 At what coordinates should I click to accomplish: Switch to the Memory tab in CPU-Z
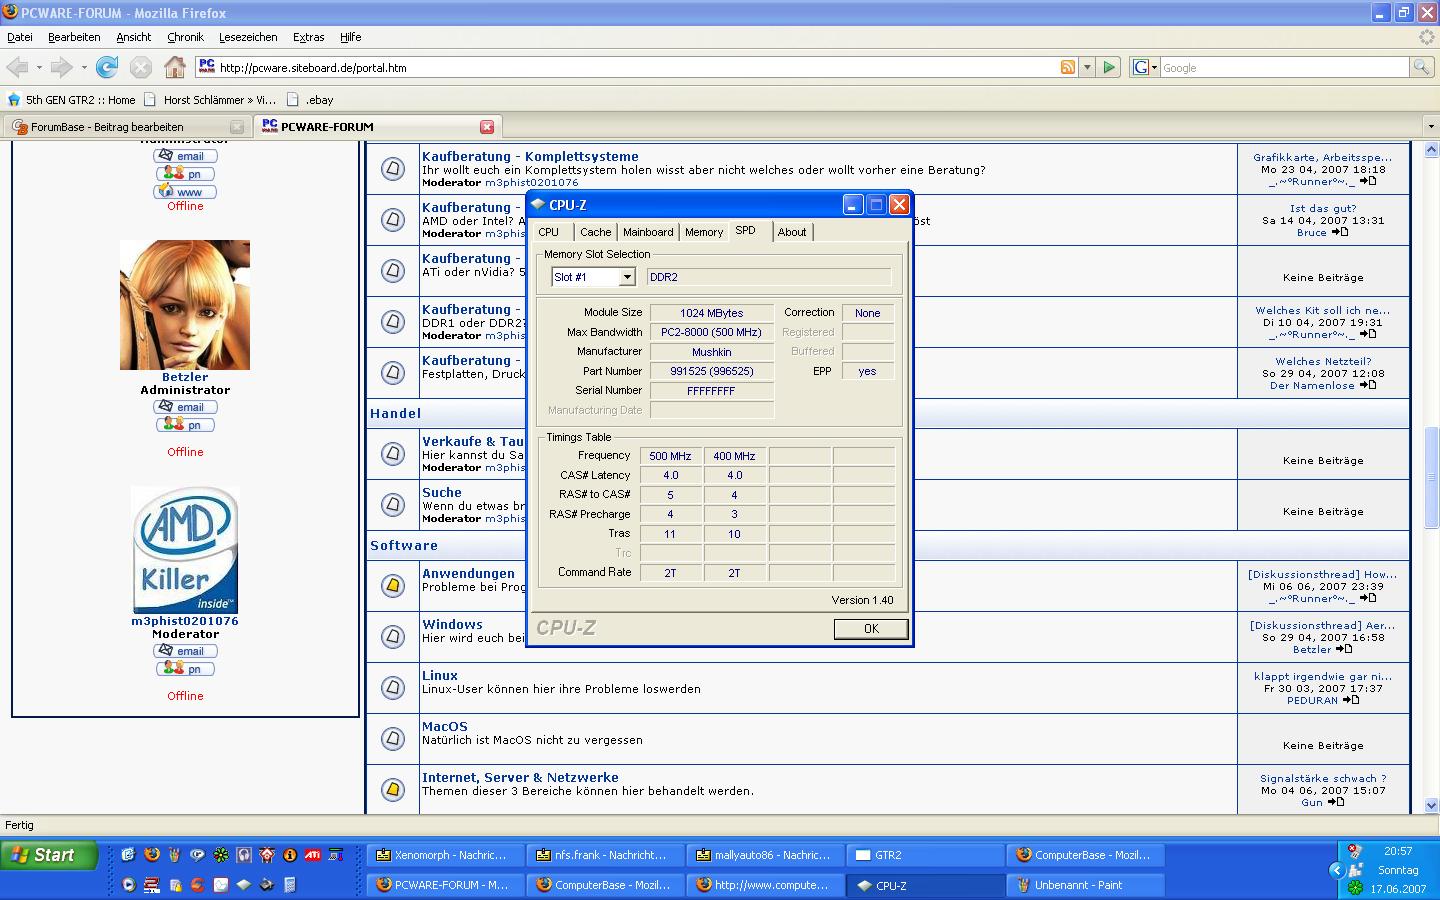point(704,232)
